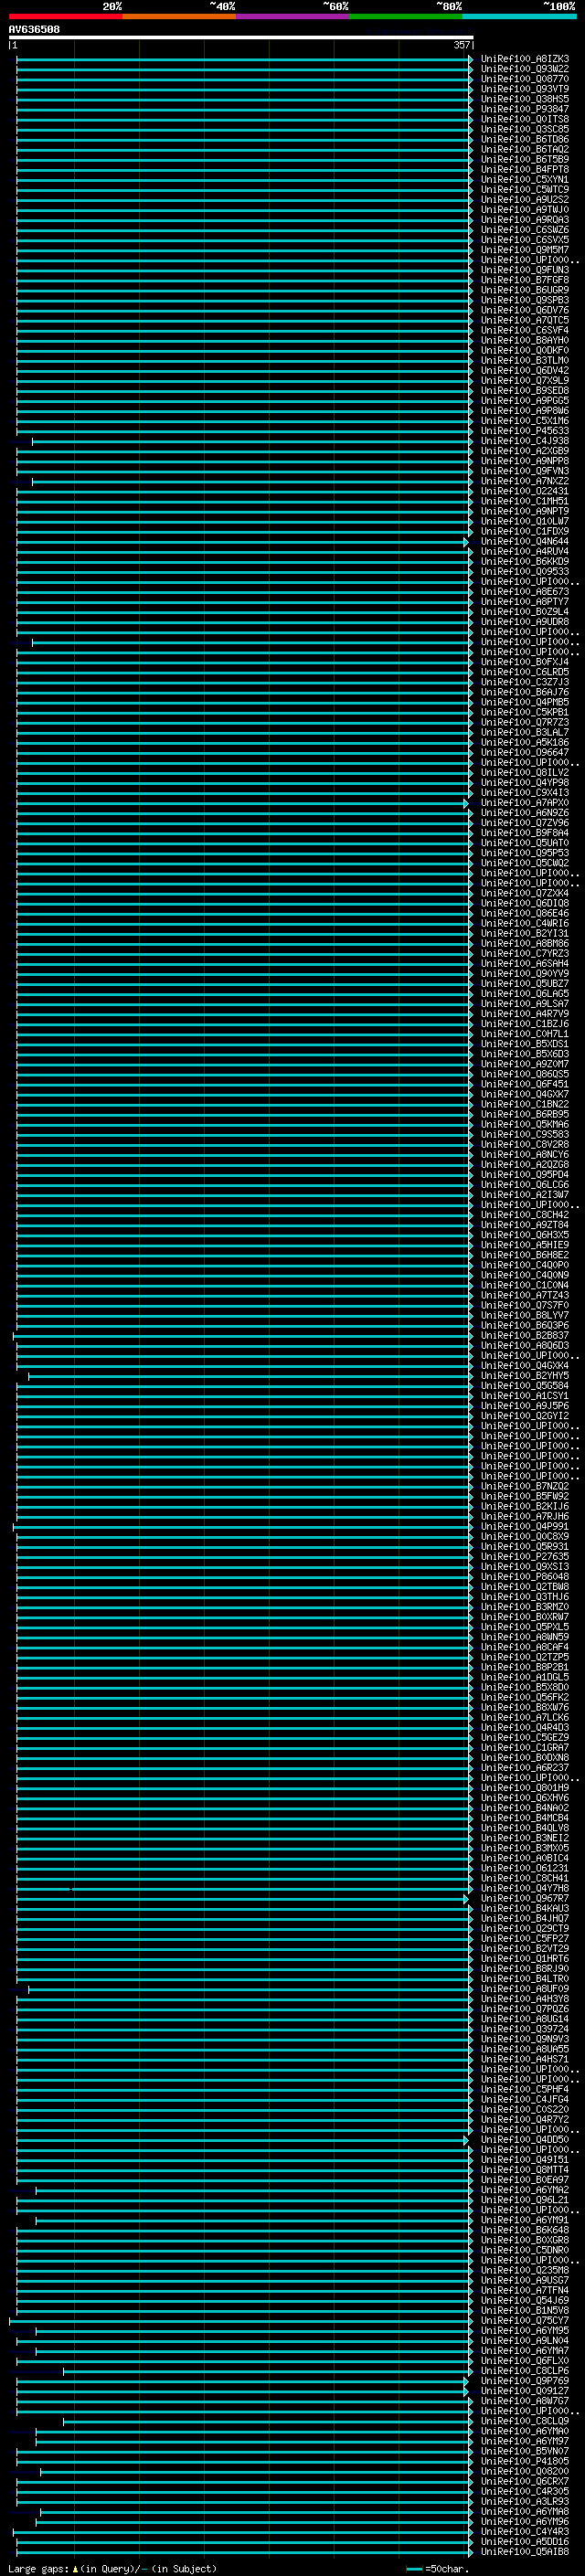Select label UniRef100_C8CLP6
This screenshot has height=2576, width=585.
524,2371
